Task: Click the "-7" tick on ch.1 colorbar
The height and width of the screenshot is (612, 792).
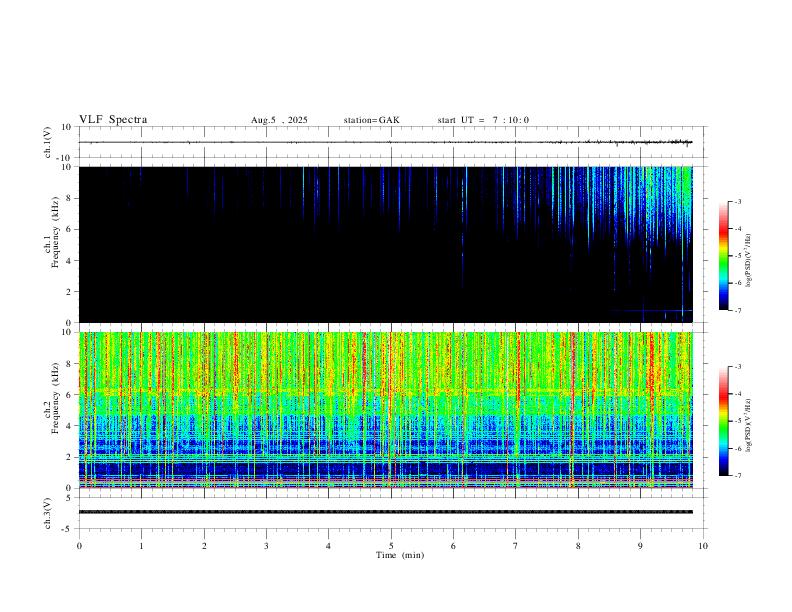Action: click(738, 311)
